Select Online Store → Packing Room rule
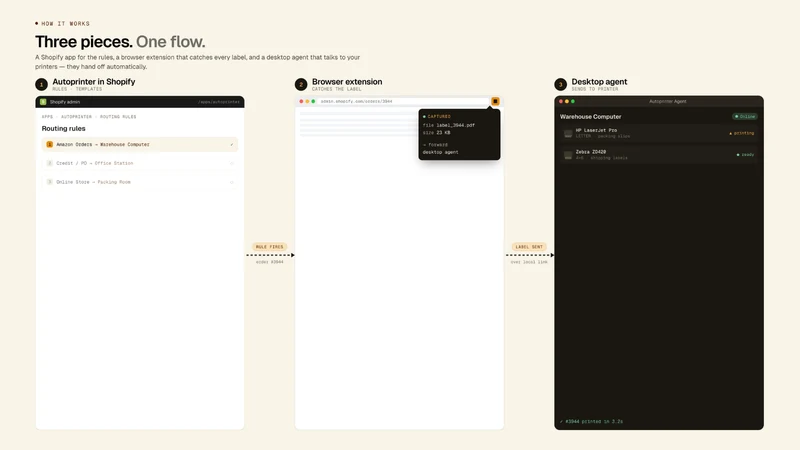 pyautogui.click(x=140, y=182)
